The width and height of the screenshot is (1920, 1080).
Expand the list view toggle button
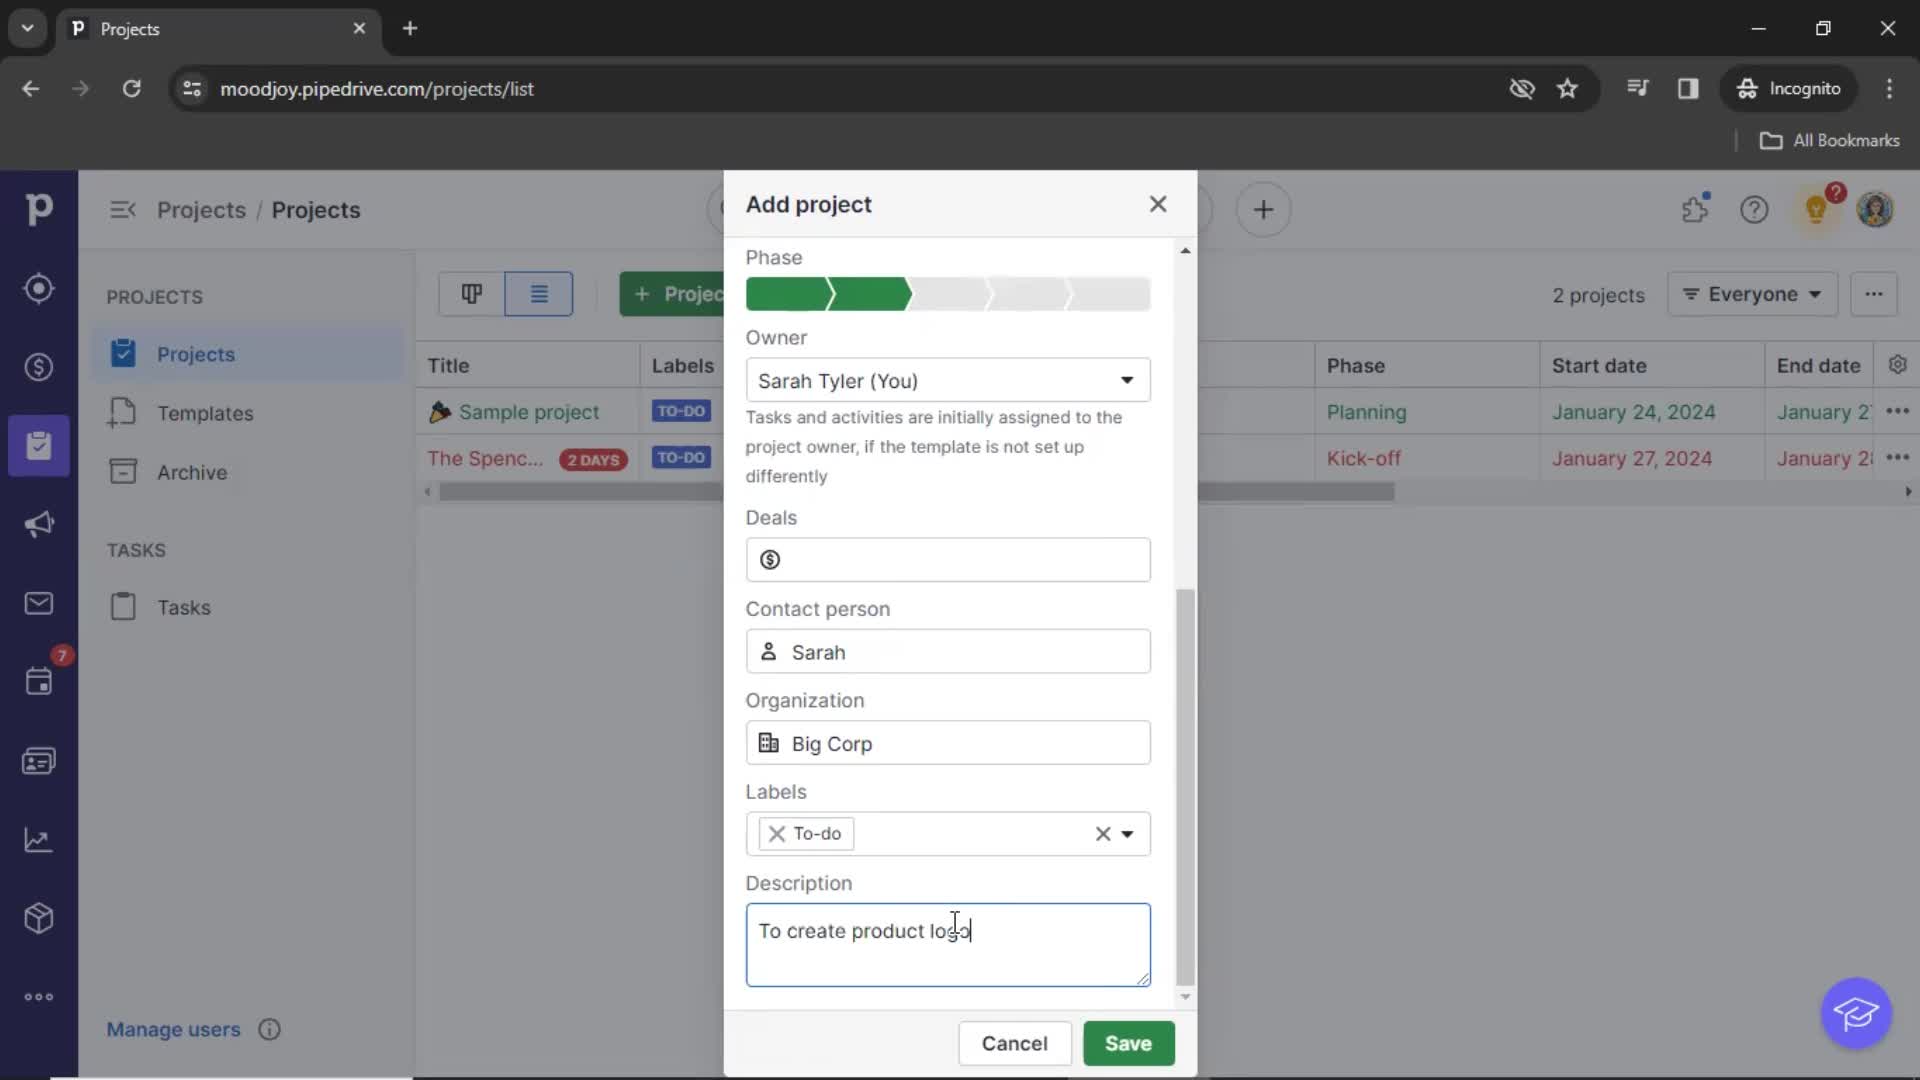pyautogui.click(x=538, y=294)
